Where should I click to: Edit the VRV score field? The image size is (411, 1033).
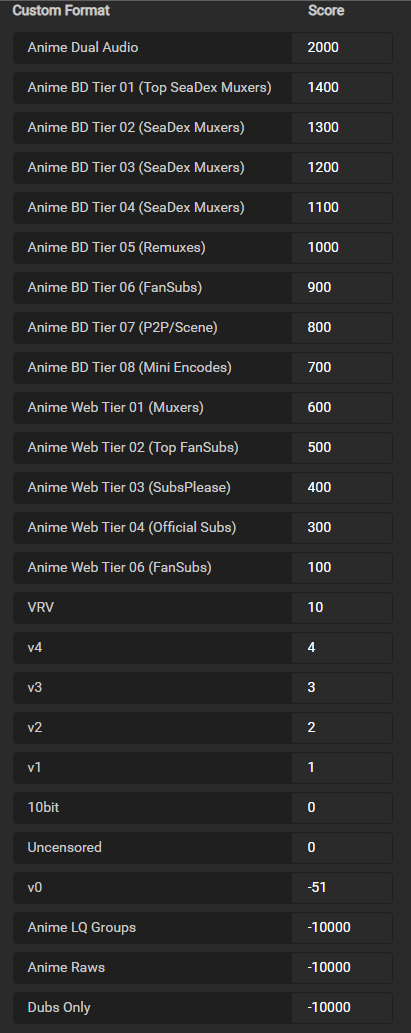342,607
